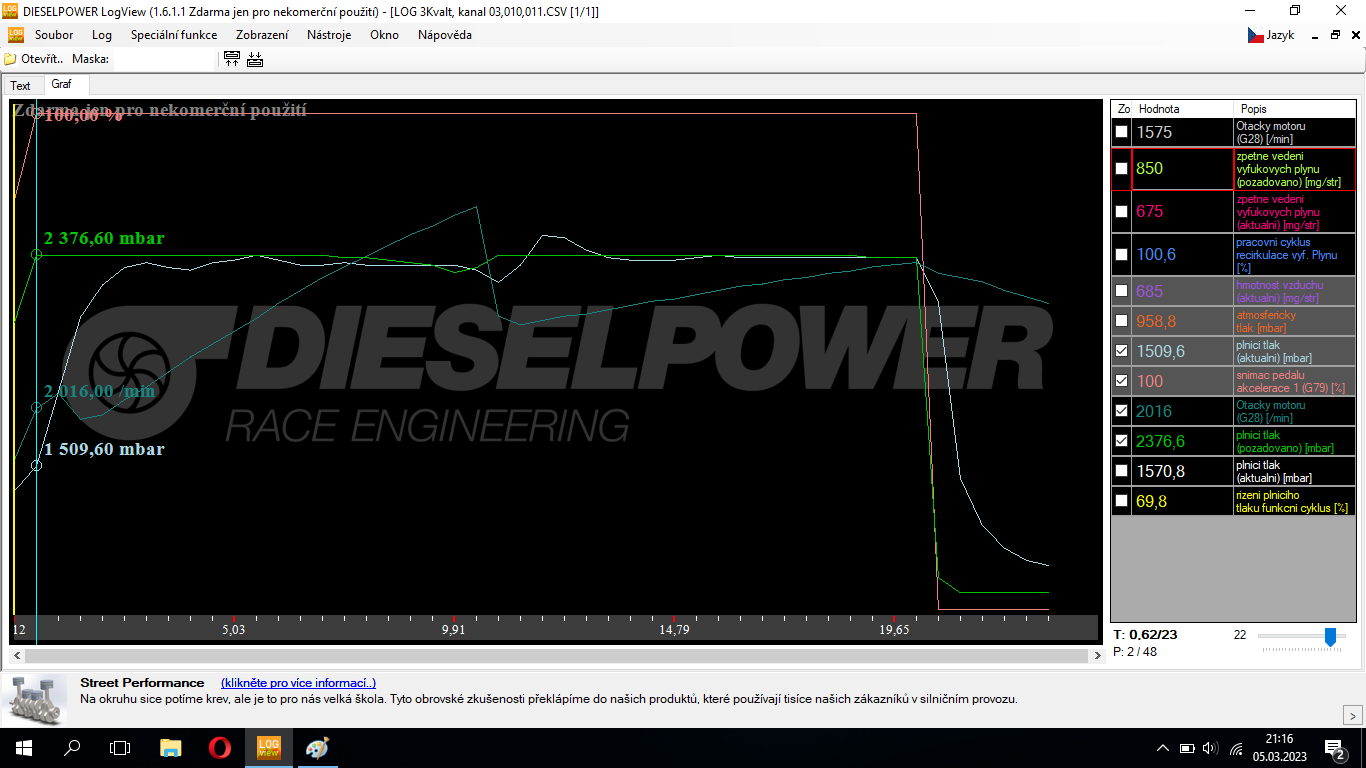This screenshot has width=1366, height=768.
Task: Click the piston engine image in the banner
Action: point(34,700)
